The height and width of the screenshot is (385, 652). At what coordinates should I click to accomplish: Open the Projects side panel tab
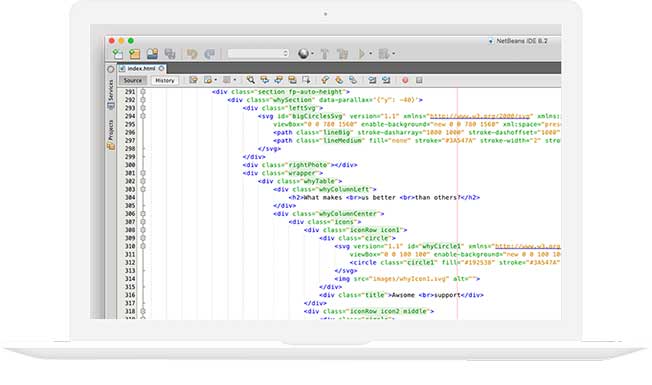tap(111, 135)
